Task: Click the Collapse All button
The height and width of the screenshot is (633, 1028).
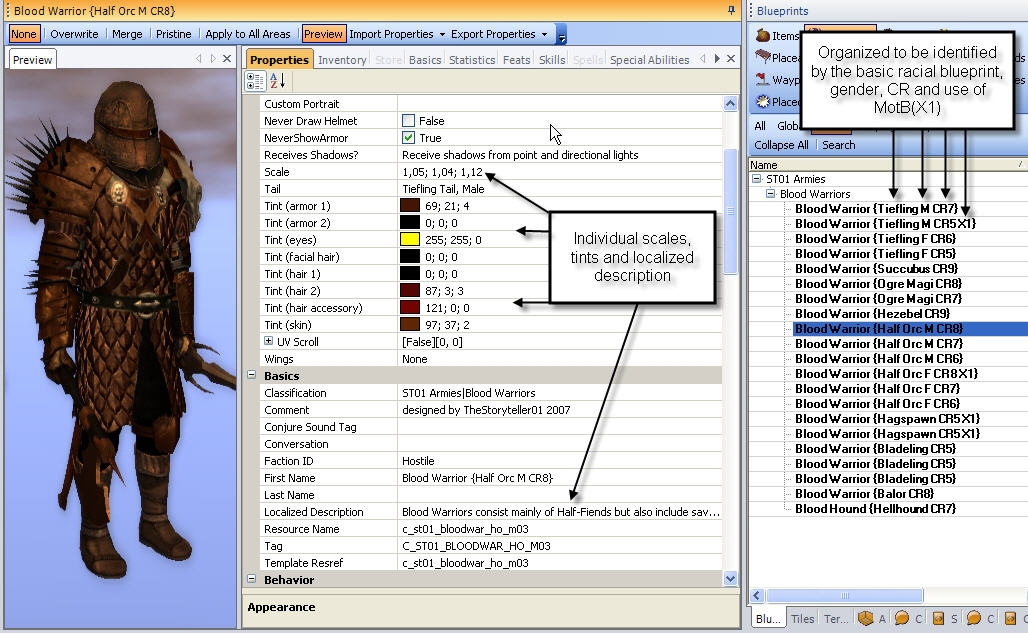Action: click(x=781, y=145)
